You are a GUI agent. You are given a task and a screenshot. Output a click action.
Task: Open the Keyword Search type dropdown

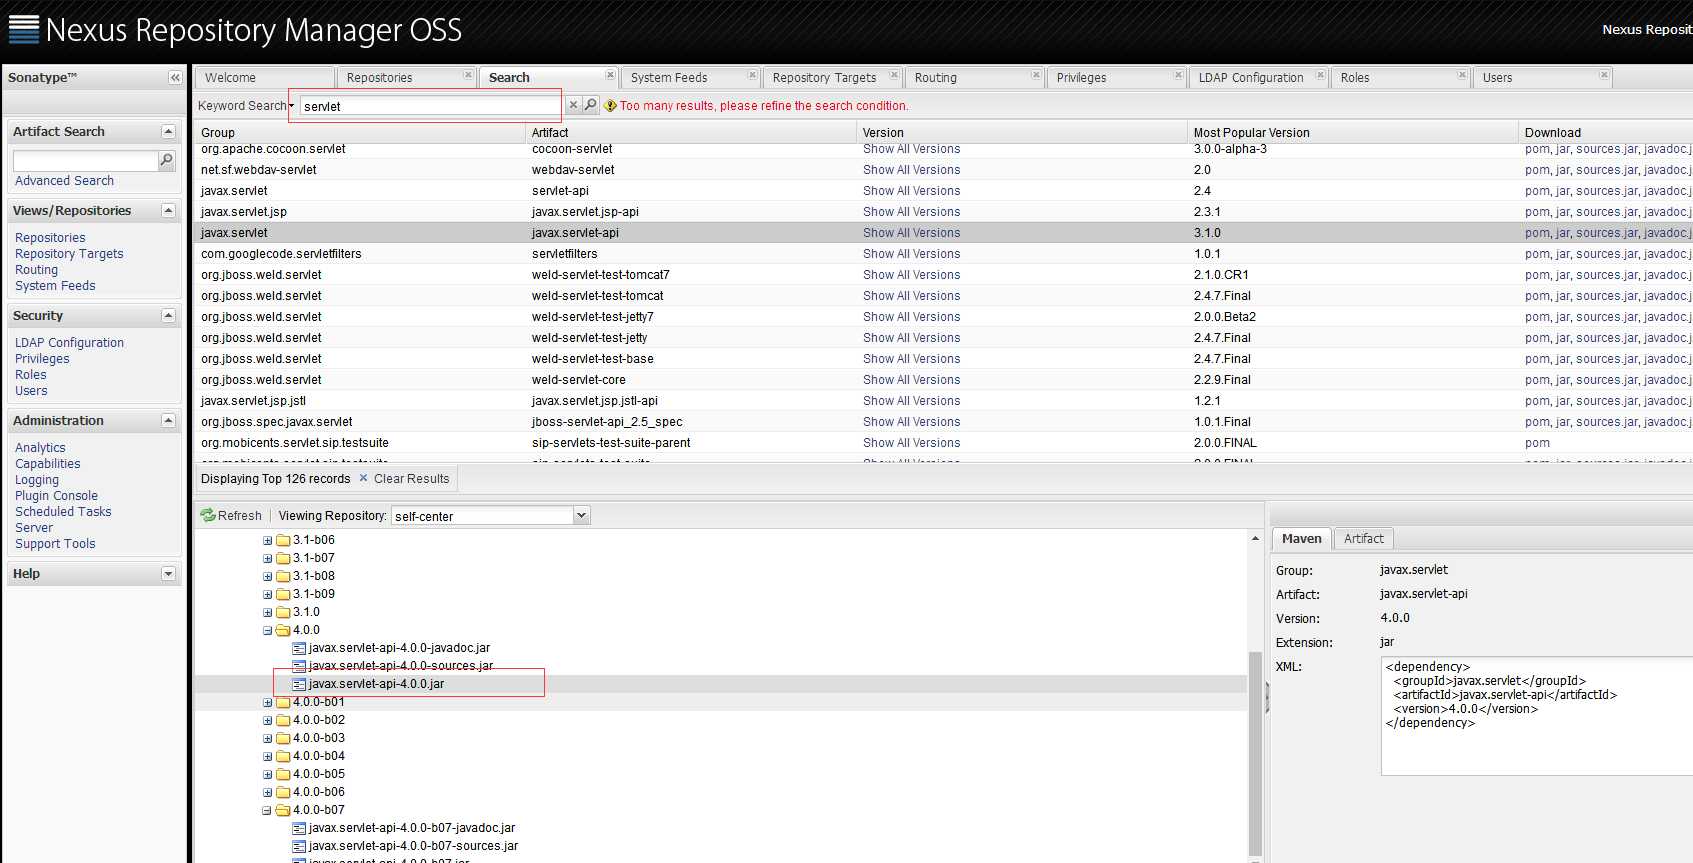(245, 105)
